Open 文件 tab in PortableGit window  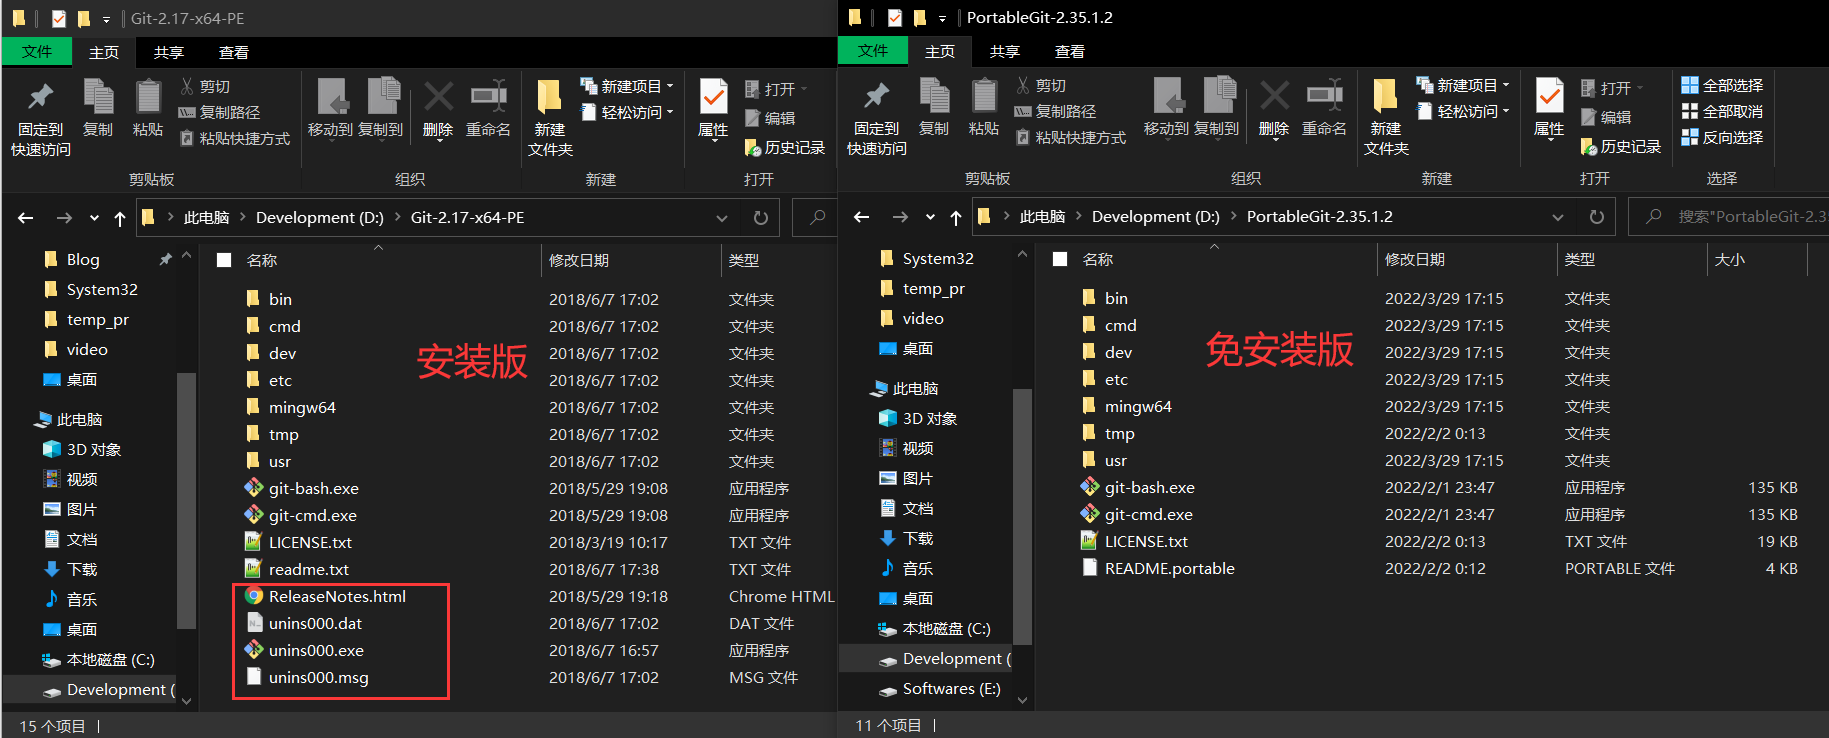873,51
